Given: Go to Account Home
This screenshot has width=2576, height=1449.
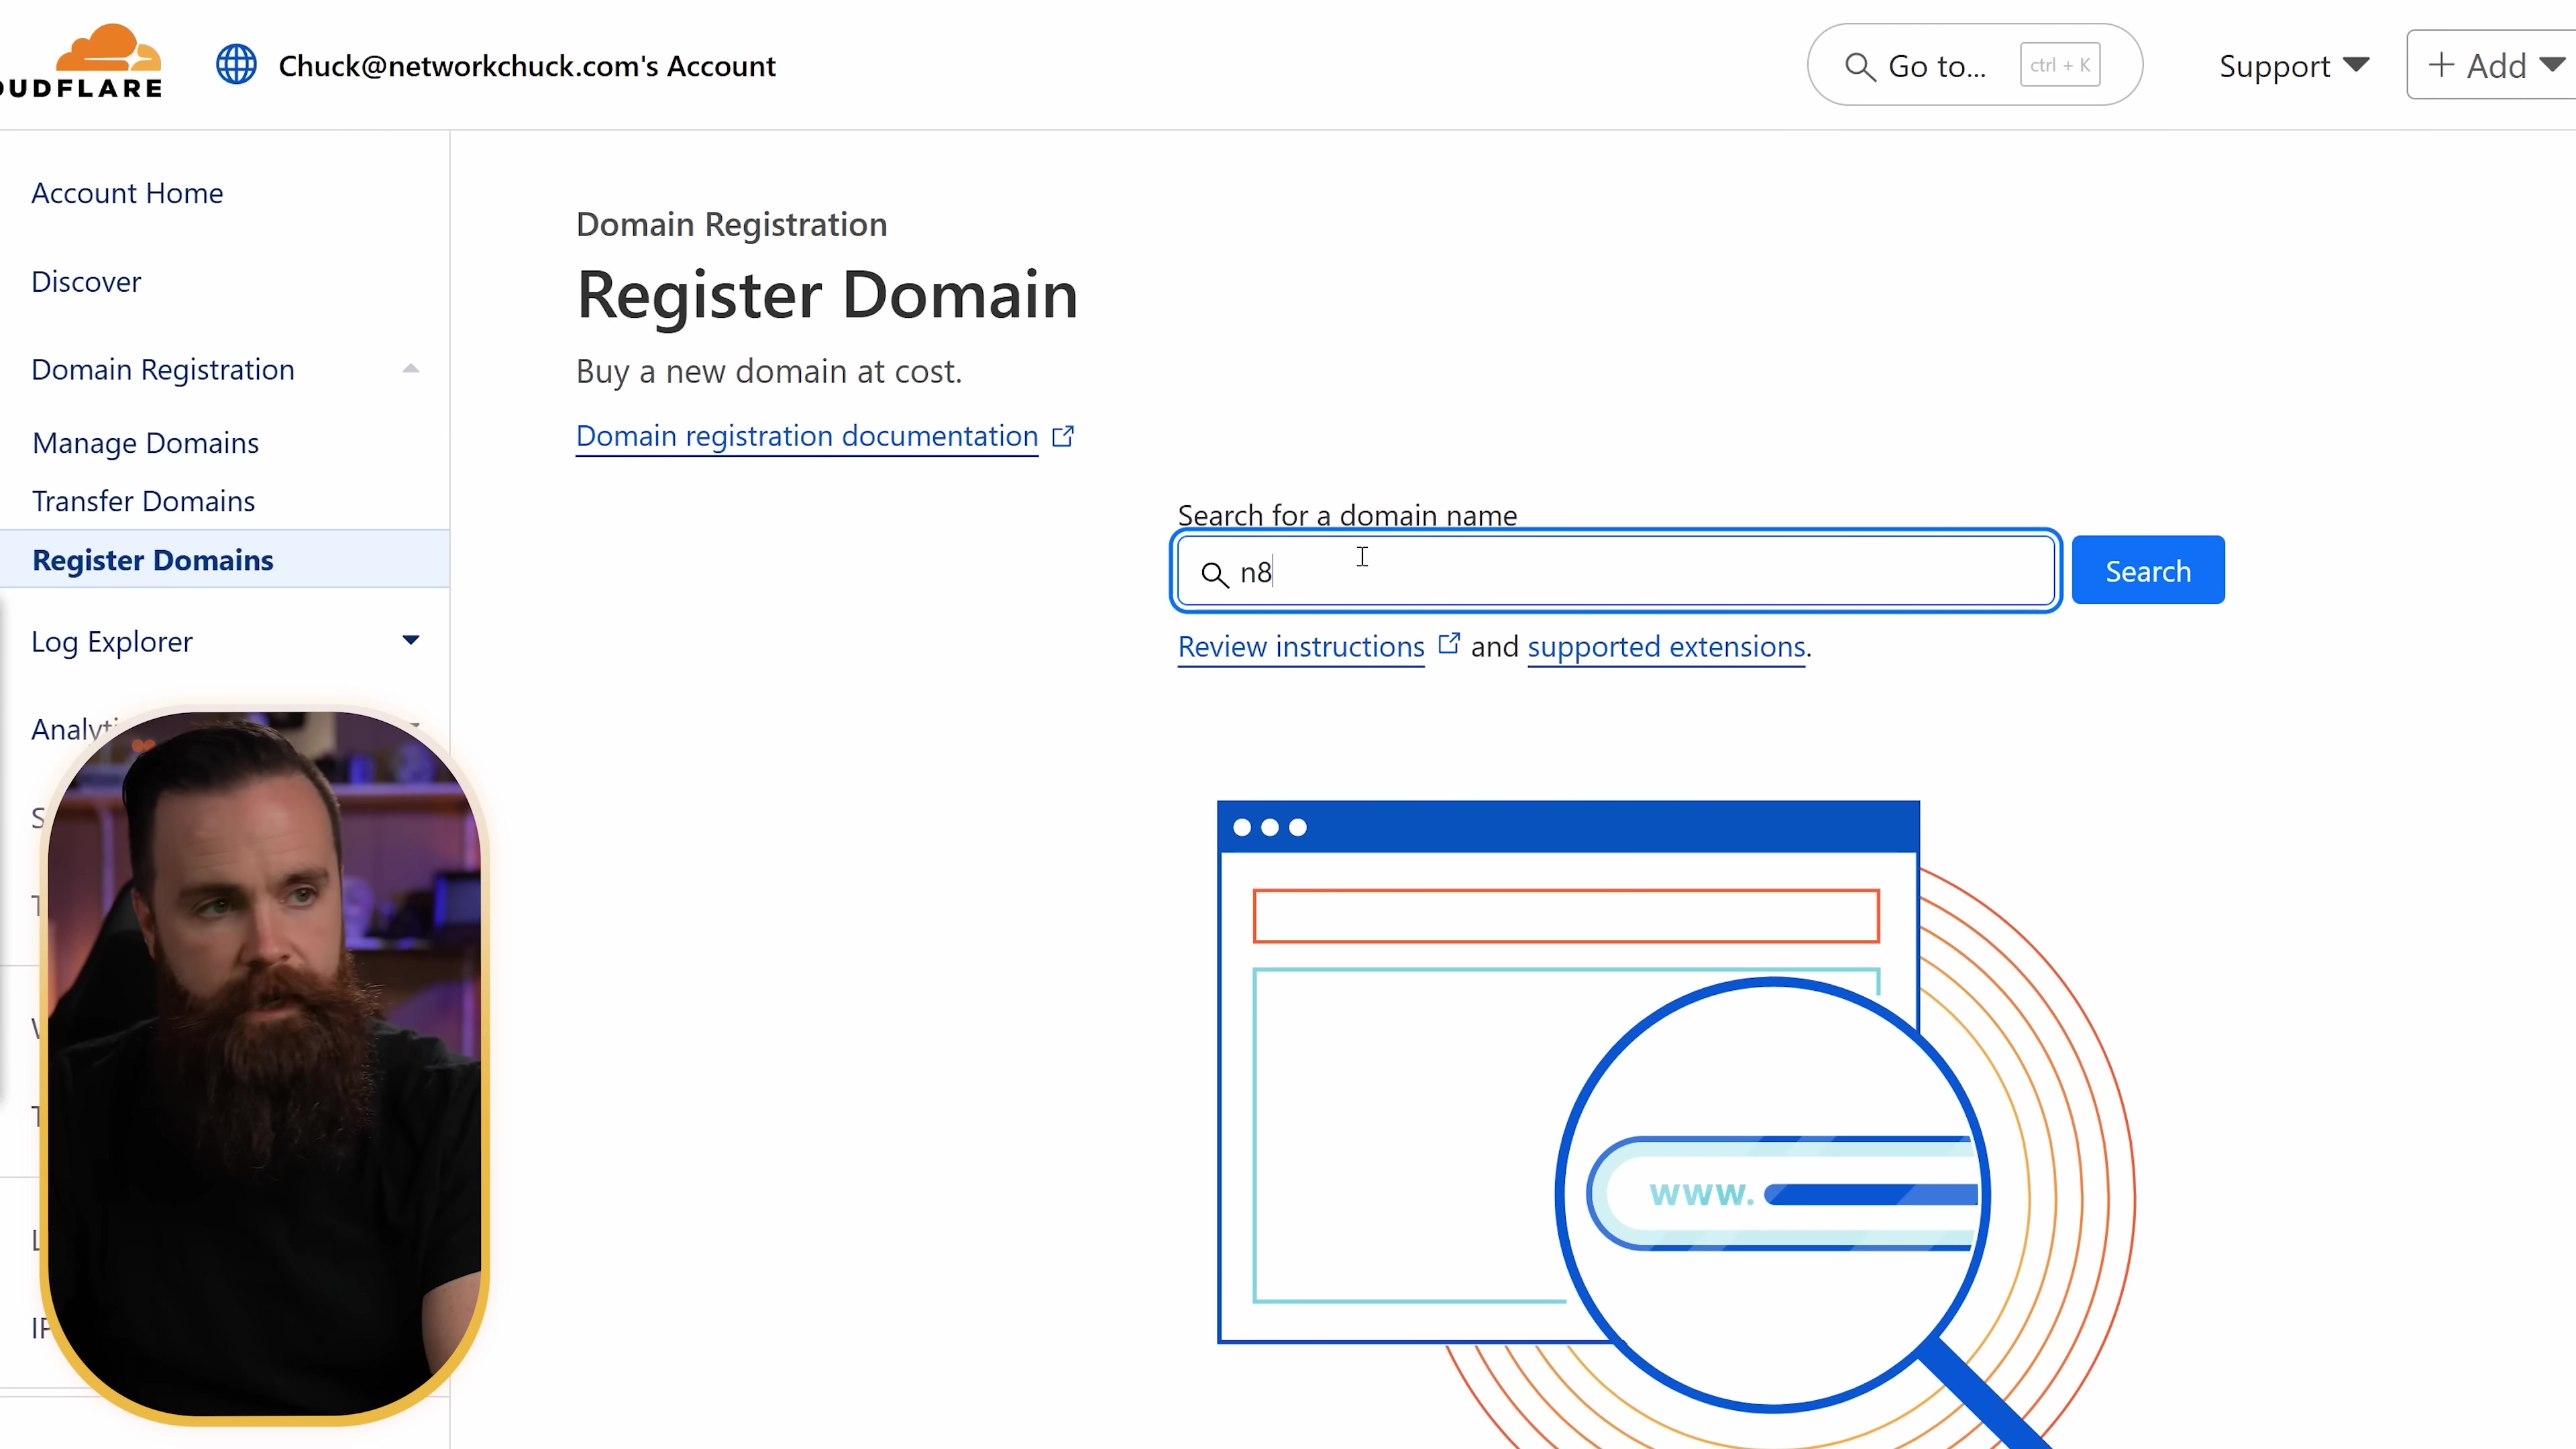Looking at the screenshot, I should point(127,193).
